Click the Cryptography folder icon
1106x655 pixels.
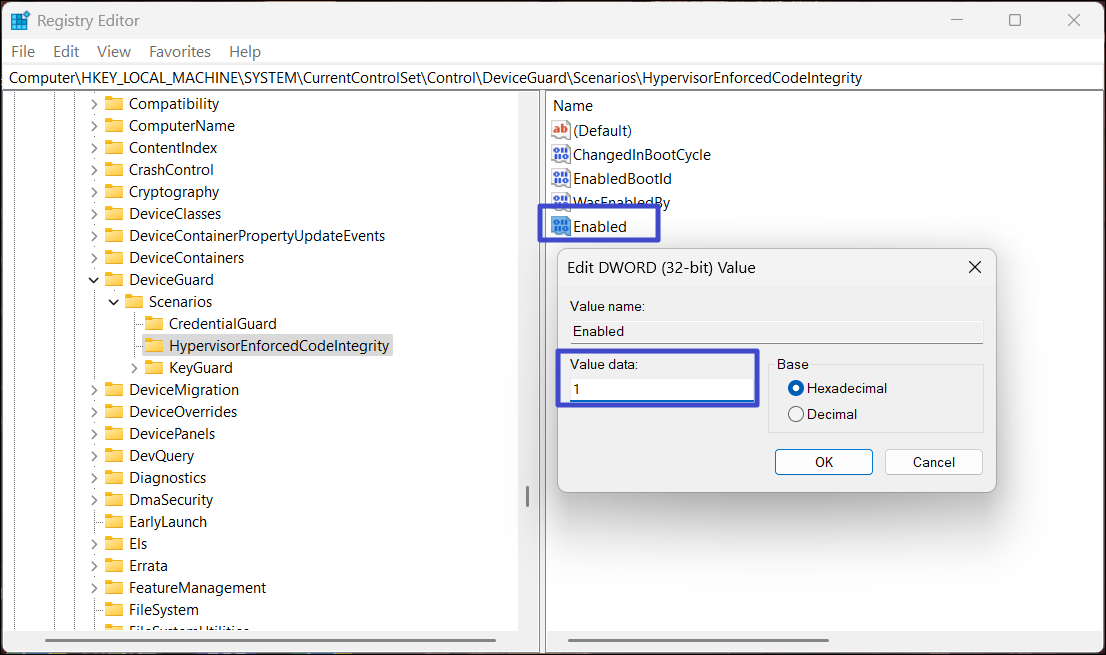pos(114,191)
